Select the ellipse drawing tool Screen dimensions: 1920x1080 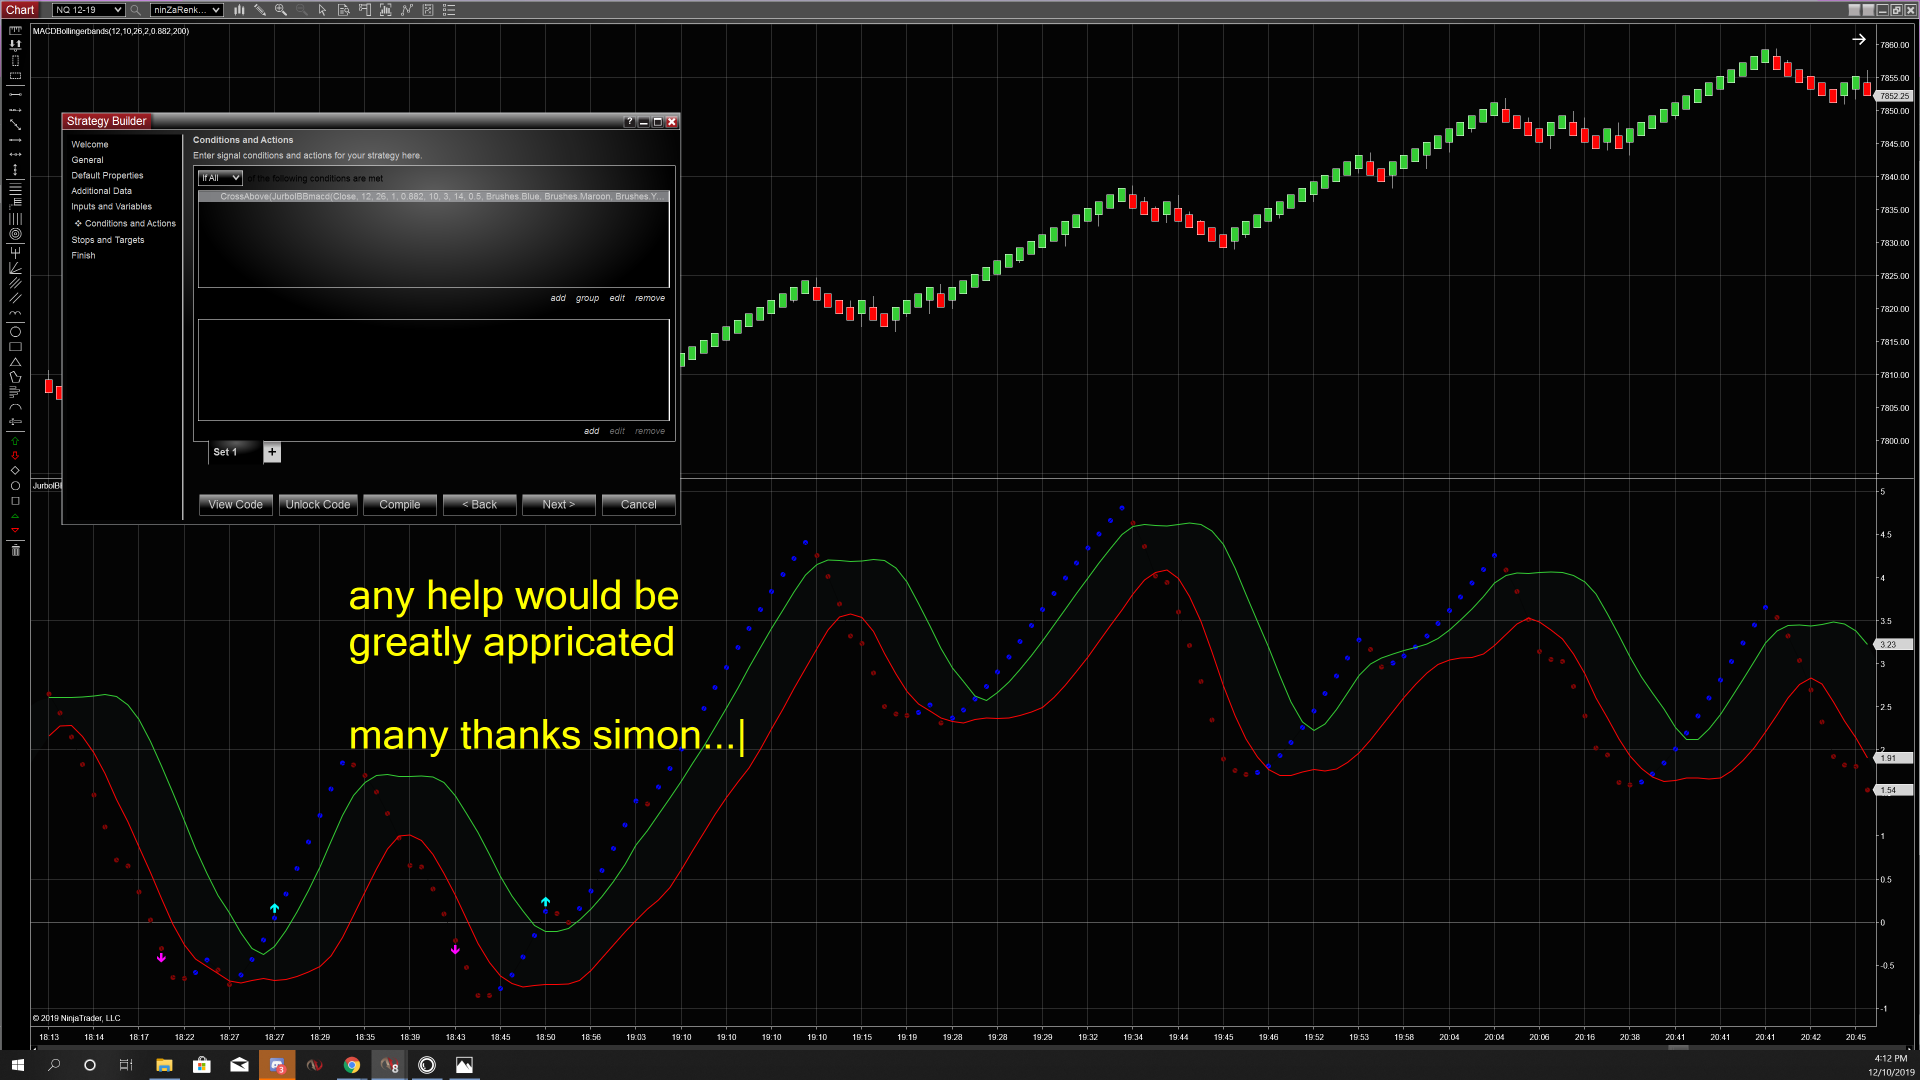(x=15, y=332)
